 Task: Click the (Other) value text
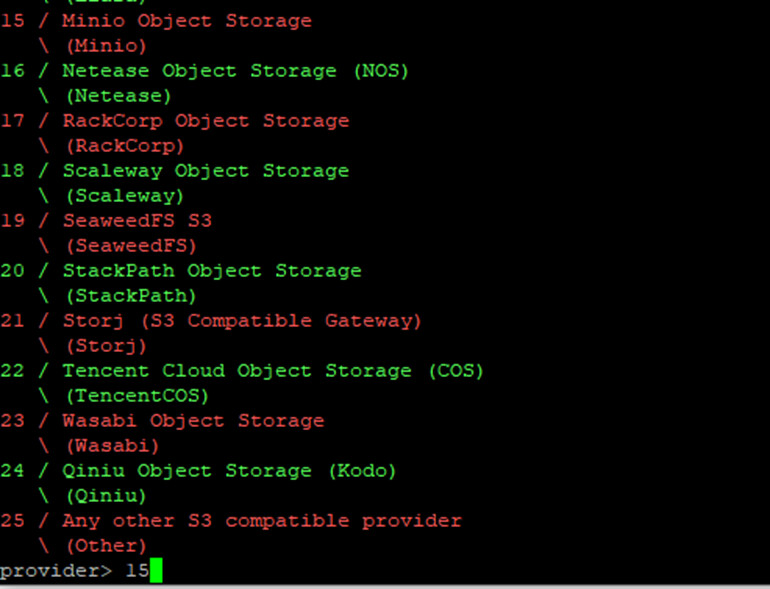[106, 546]
